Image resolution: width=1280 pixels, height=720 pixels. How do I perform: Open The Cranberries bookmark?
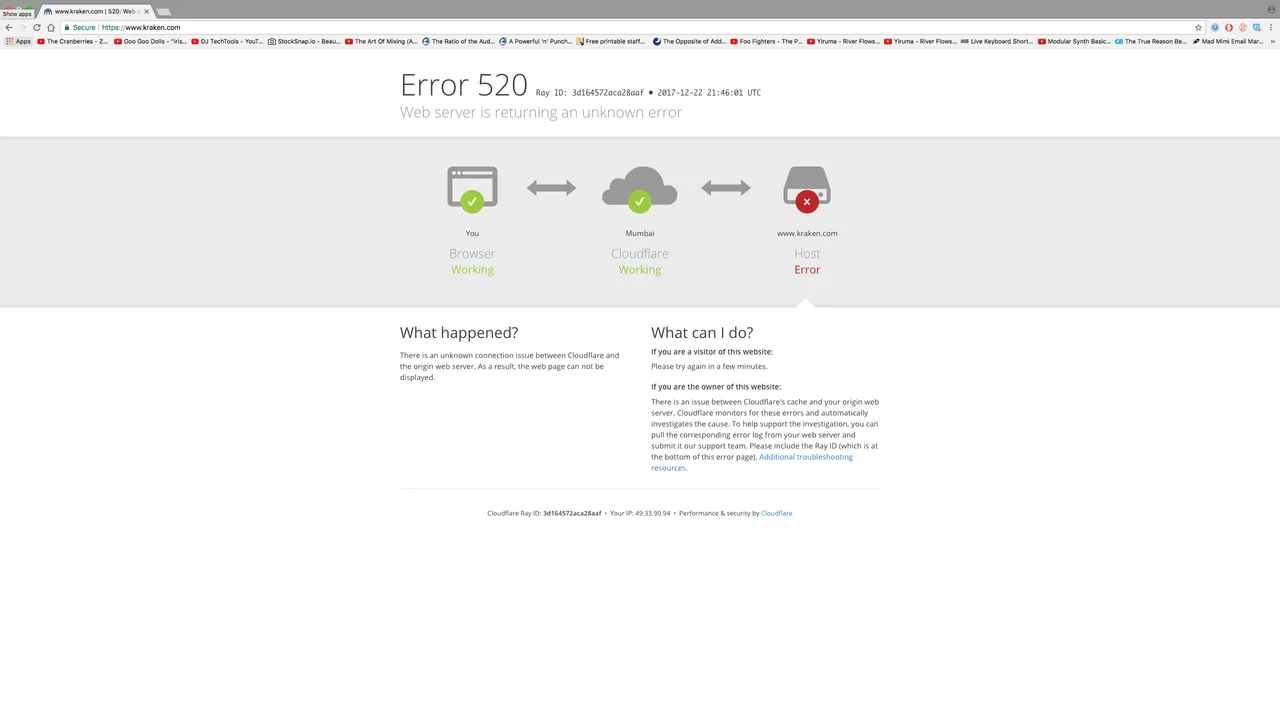(73, 41)
